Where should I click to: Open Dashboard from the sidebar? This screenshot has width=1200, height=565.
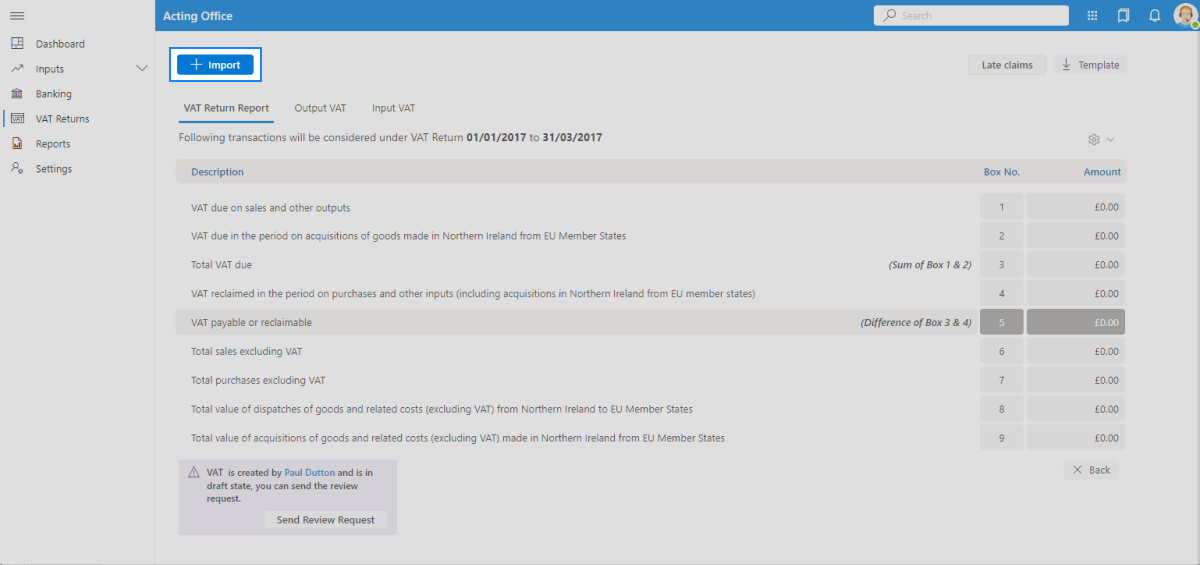coord(60,44)
